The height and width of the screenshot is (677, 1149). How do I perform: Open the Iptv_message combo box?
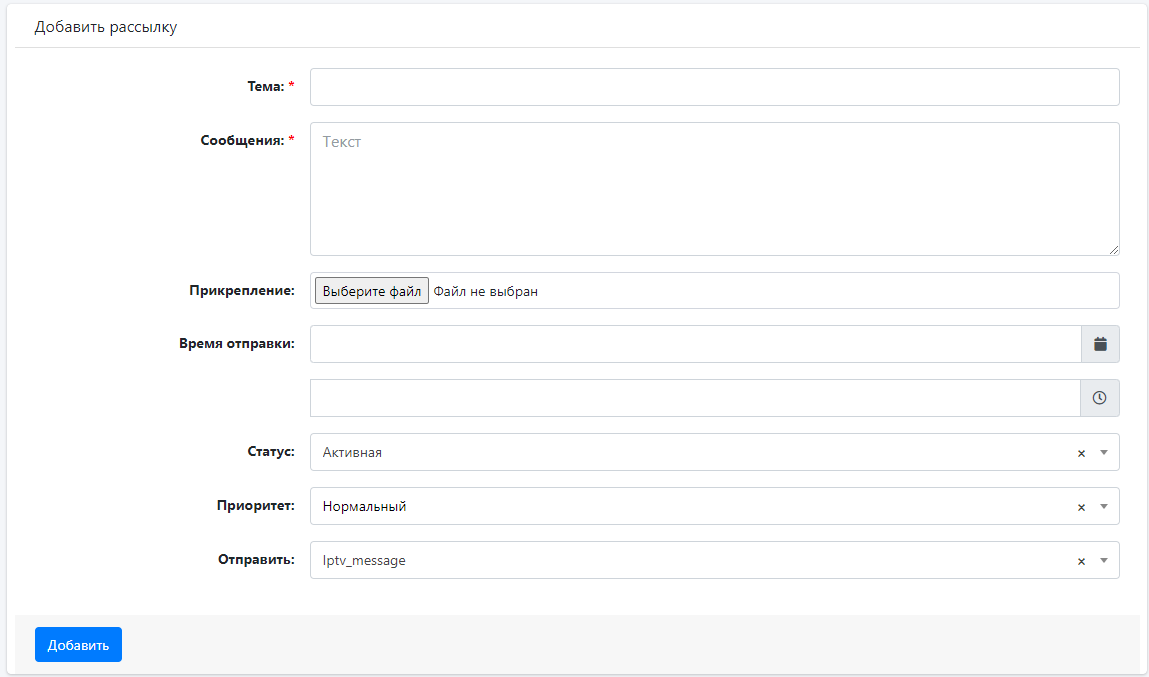coord(680,560)
